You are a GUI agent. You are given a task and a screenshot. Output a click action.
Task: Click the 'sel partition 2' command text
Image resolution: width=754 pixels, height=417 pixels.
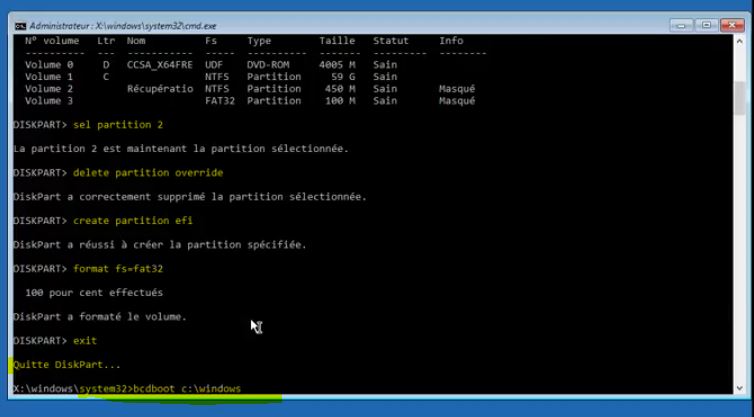click(118, 125)
